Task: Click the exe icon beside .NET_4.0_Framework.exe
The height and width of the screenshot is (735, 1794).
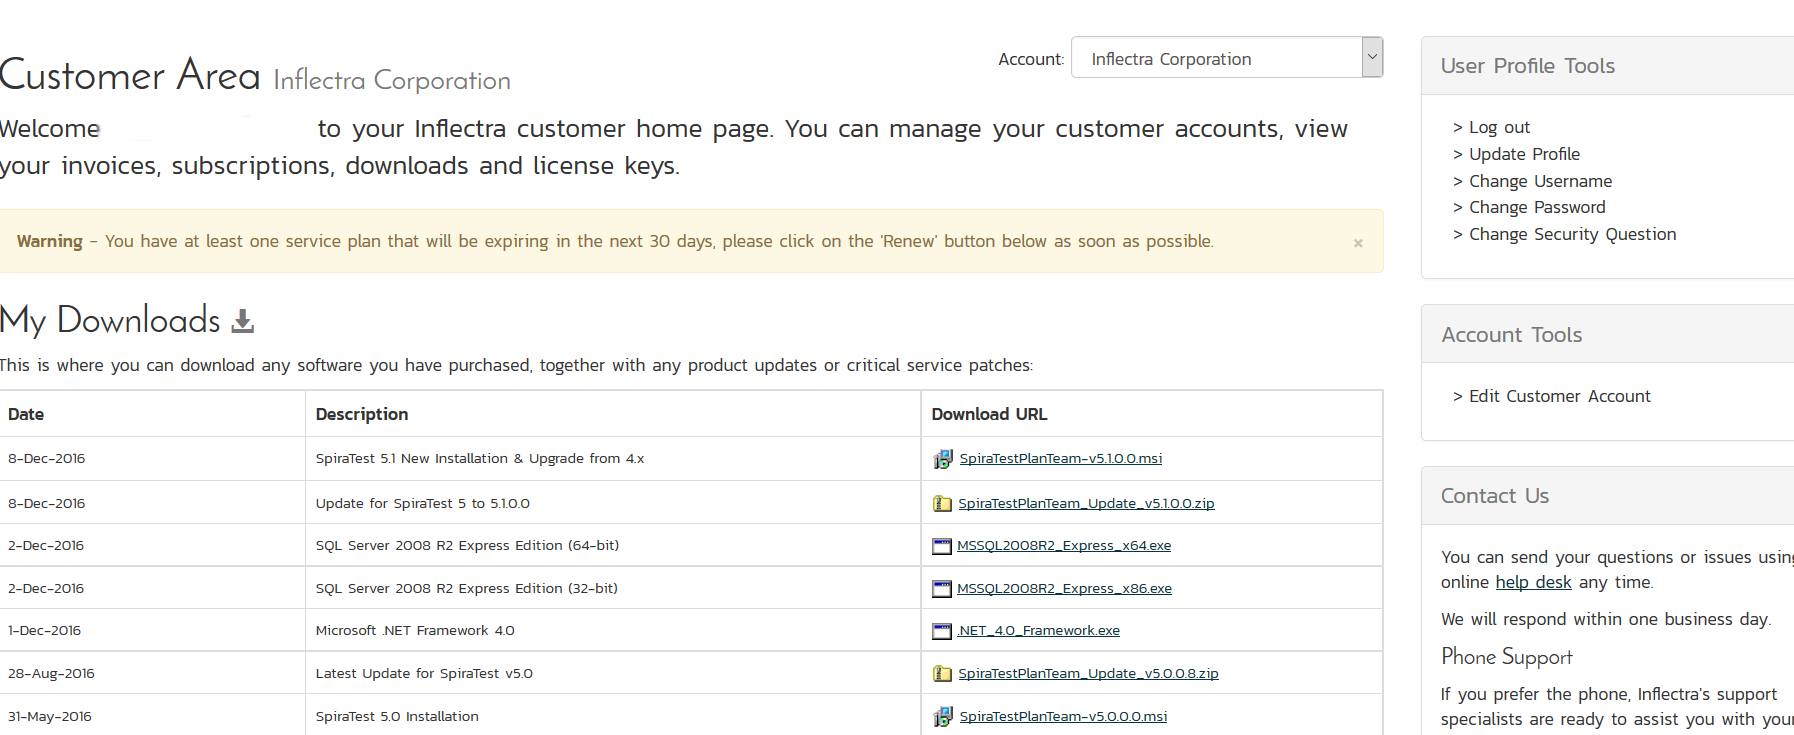Action: [x=941, y=631]
